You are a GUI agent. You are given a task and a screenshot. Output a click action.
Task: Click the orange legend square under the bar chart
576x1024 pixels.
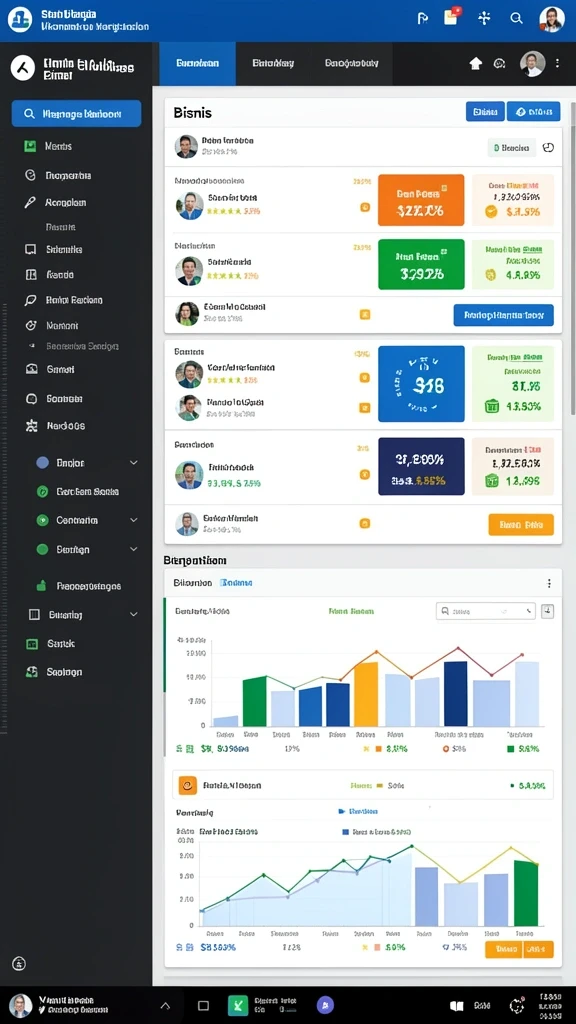click(x=378, y=749)
